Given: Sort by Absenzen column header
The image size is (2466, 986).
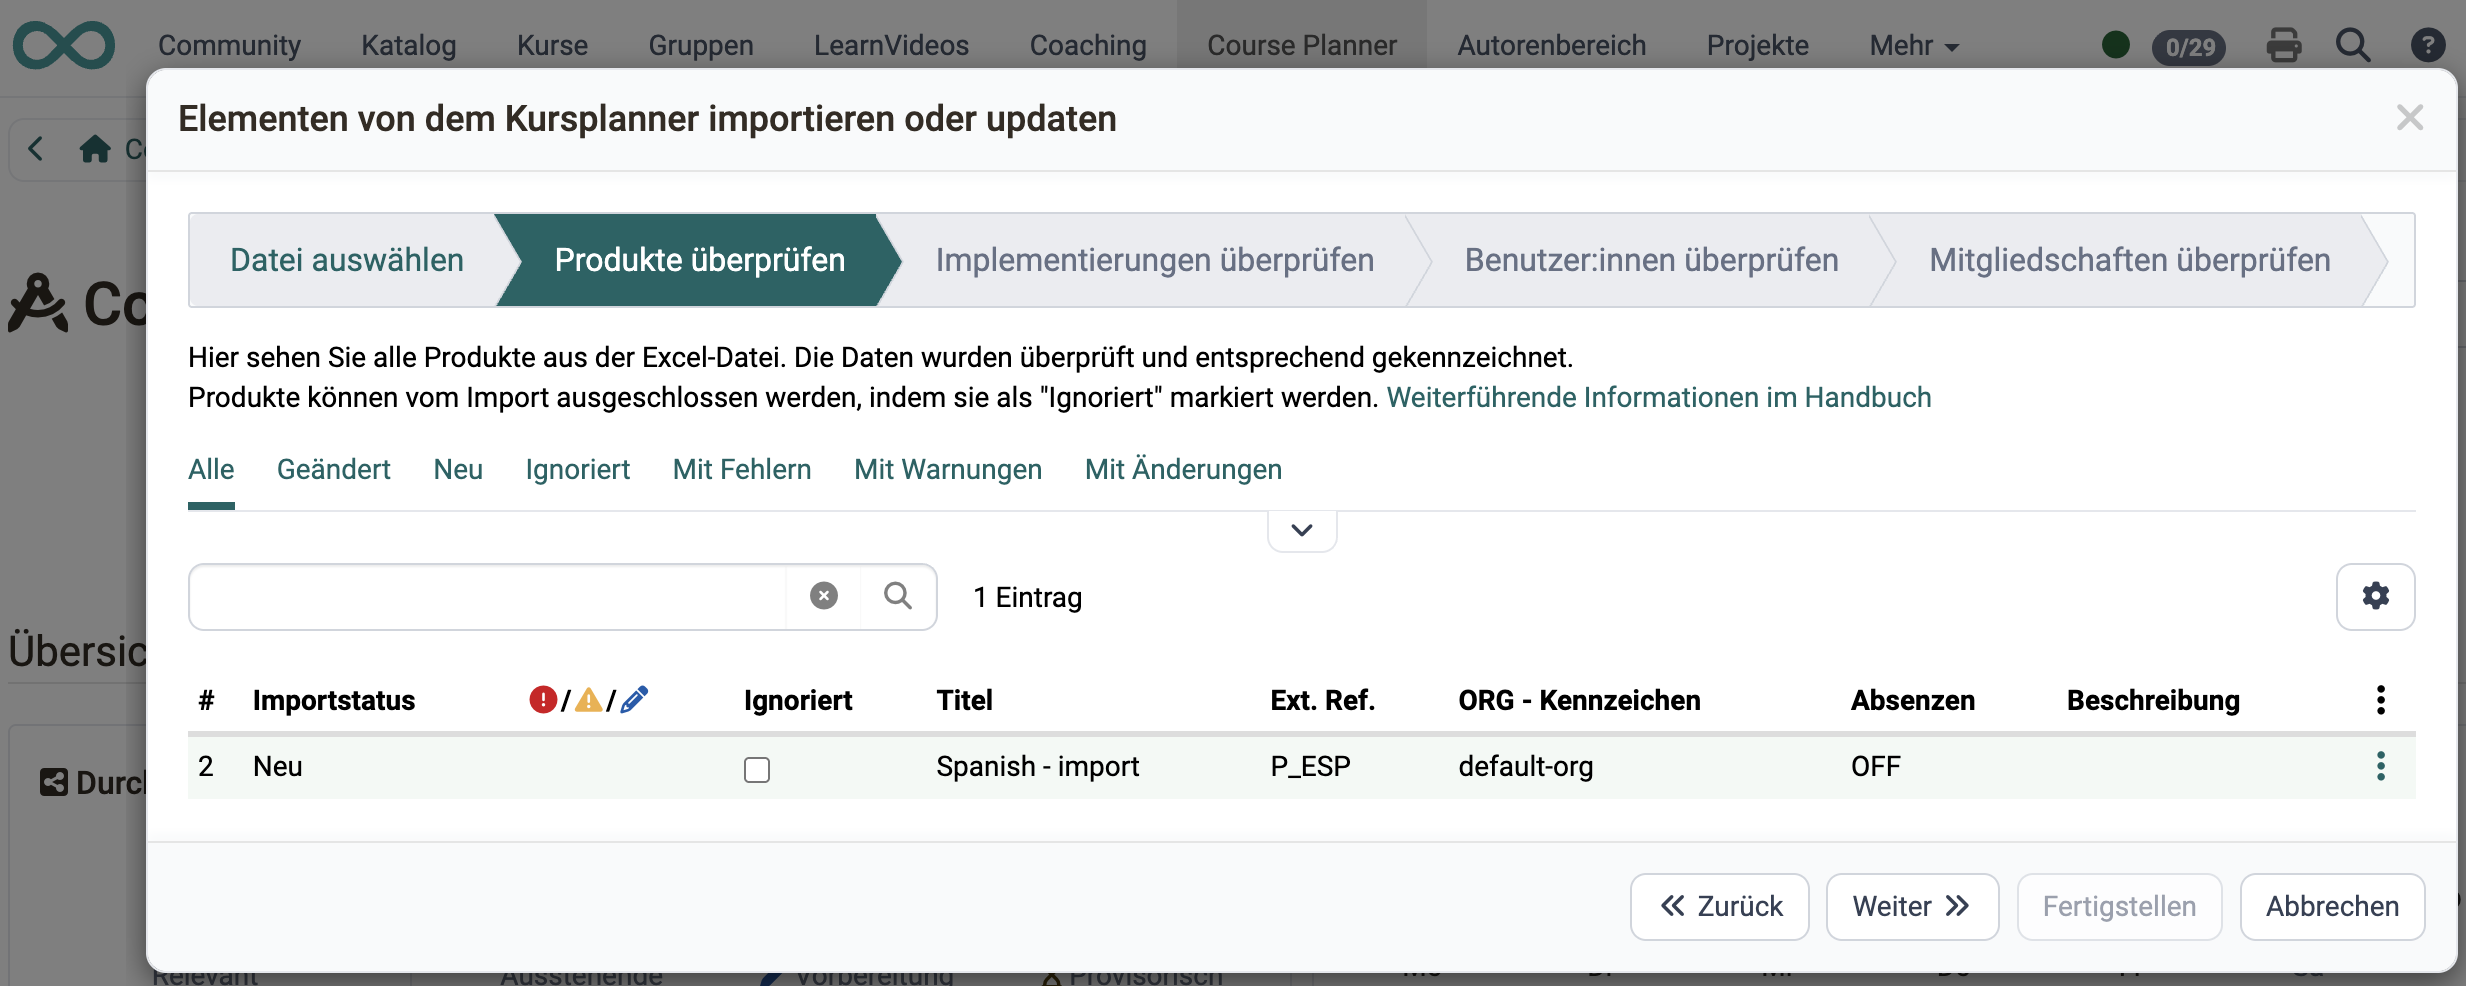Looking at the screenshot, I should tap(1913, 700).
